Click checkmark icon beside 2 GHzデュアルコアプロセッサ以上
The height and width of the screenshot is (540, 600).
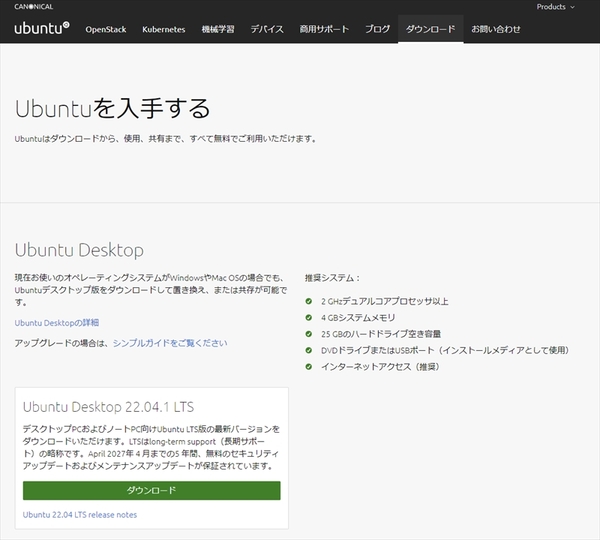pyautogui.click(x=311, y=301)
